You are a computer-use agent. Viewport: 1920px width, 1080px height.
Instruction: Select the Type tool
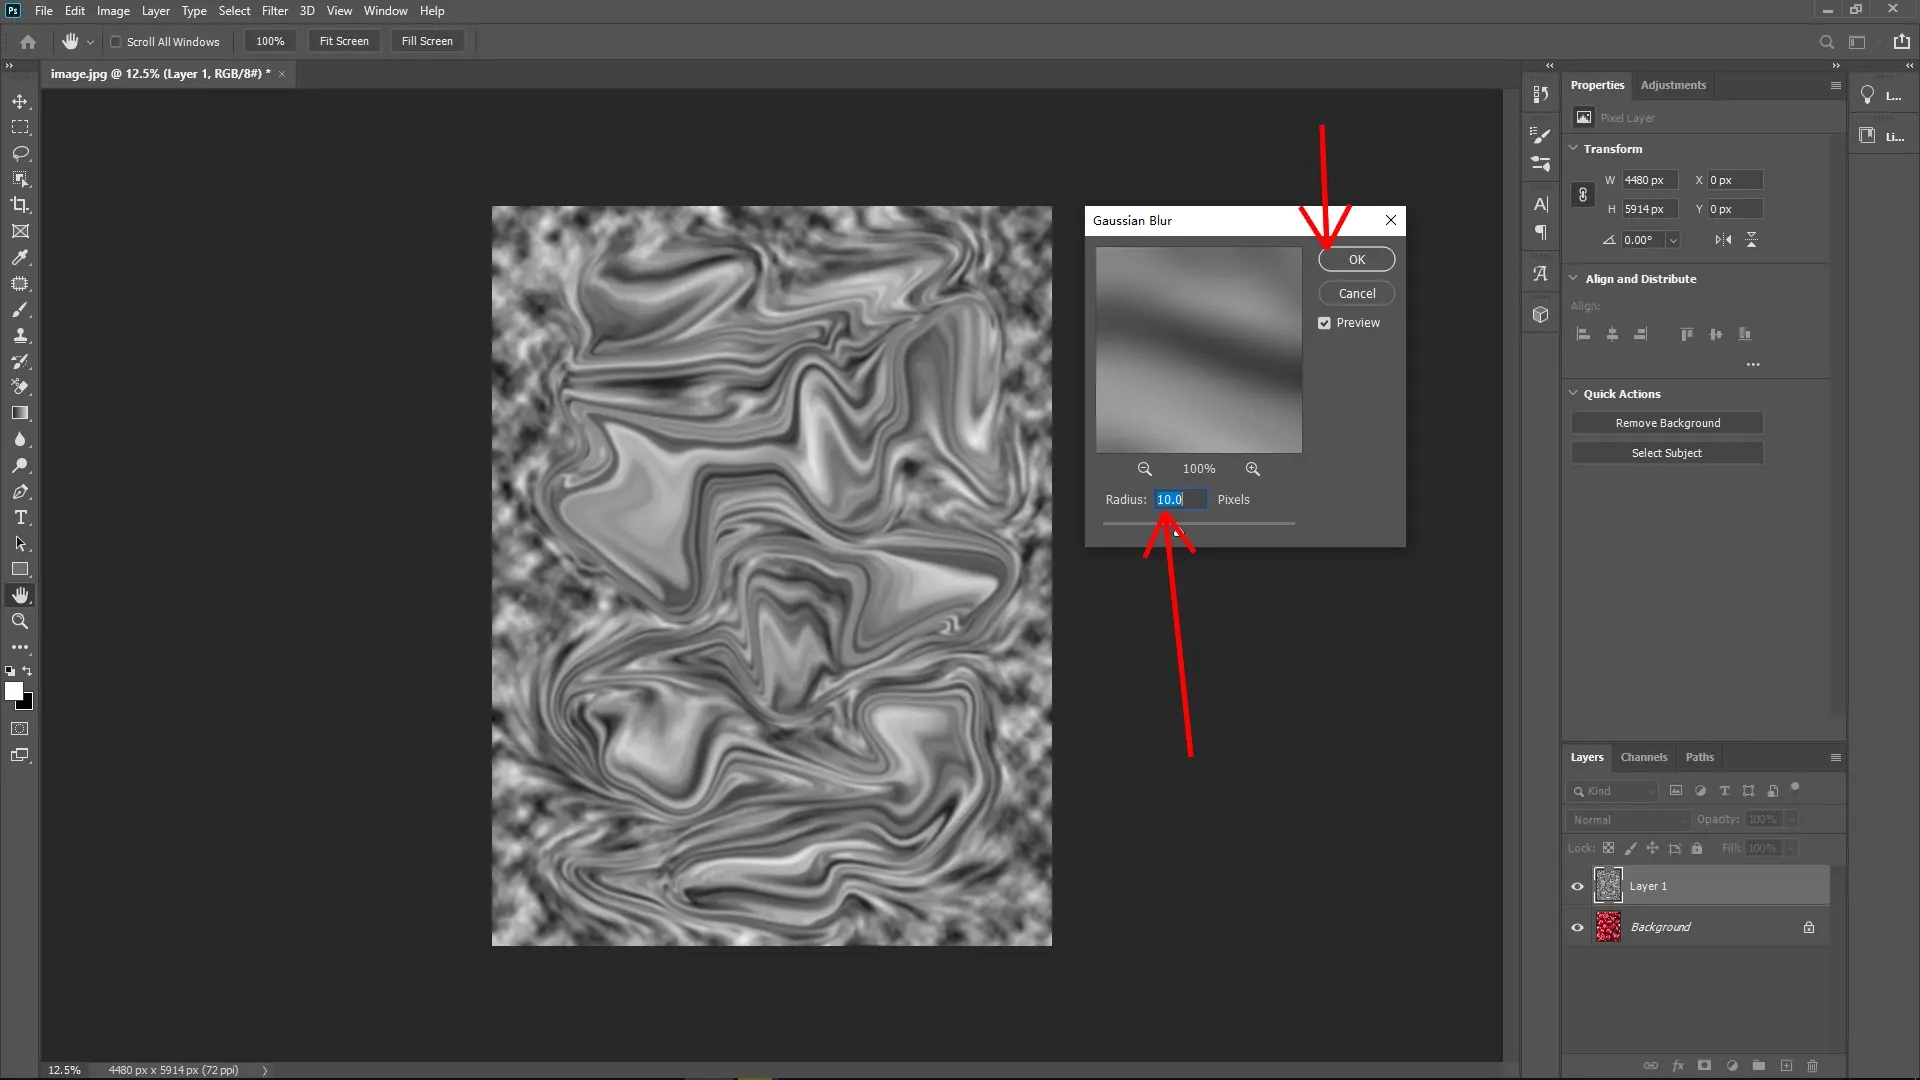(x=20, y=517)
